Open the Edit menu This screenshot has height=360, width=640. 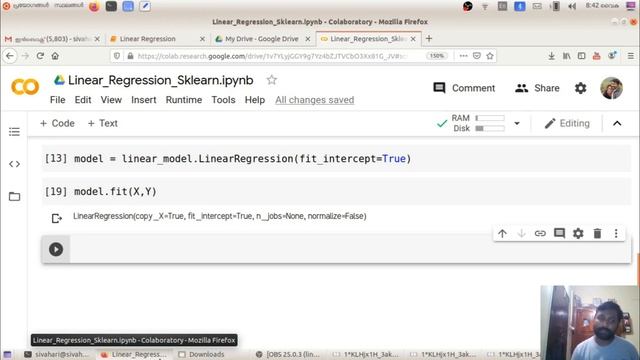[83, 100]
